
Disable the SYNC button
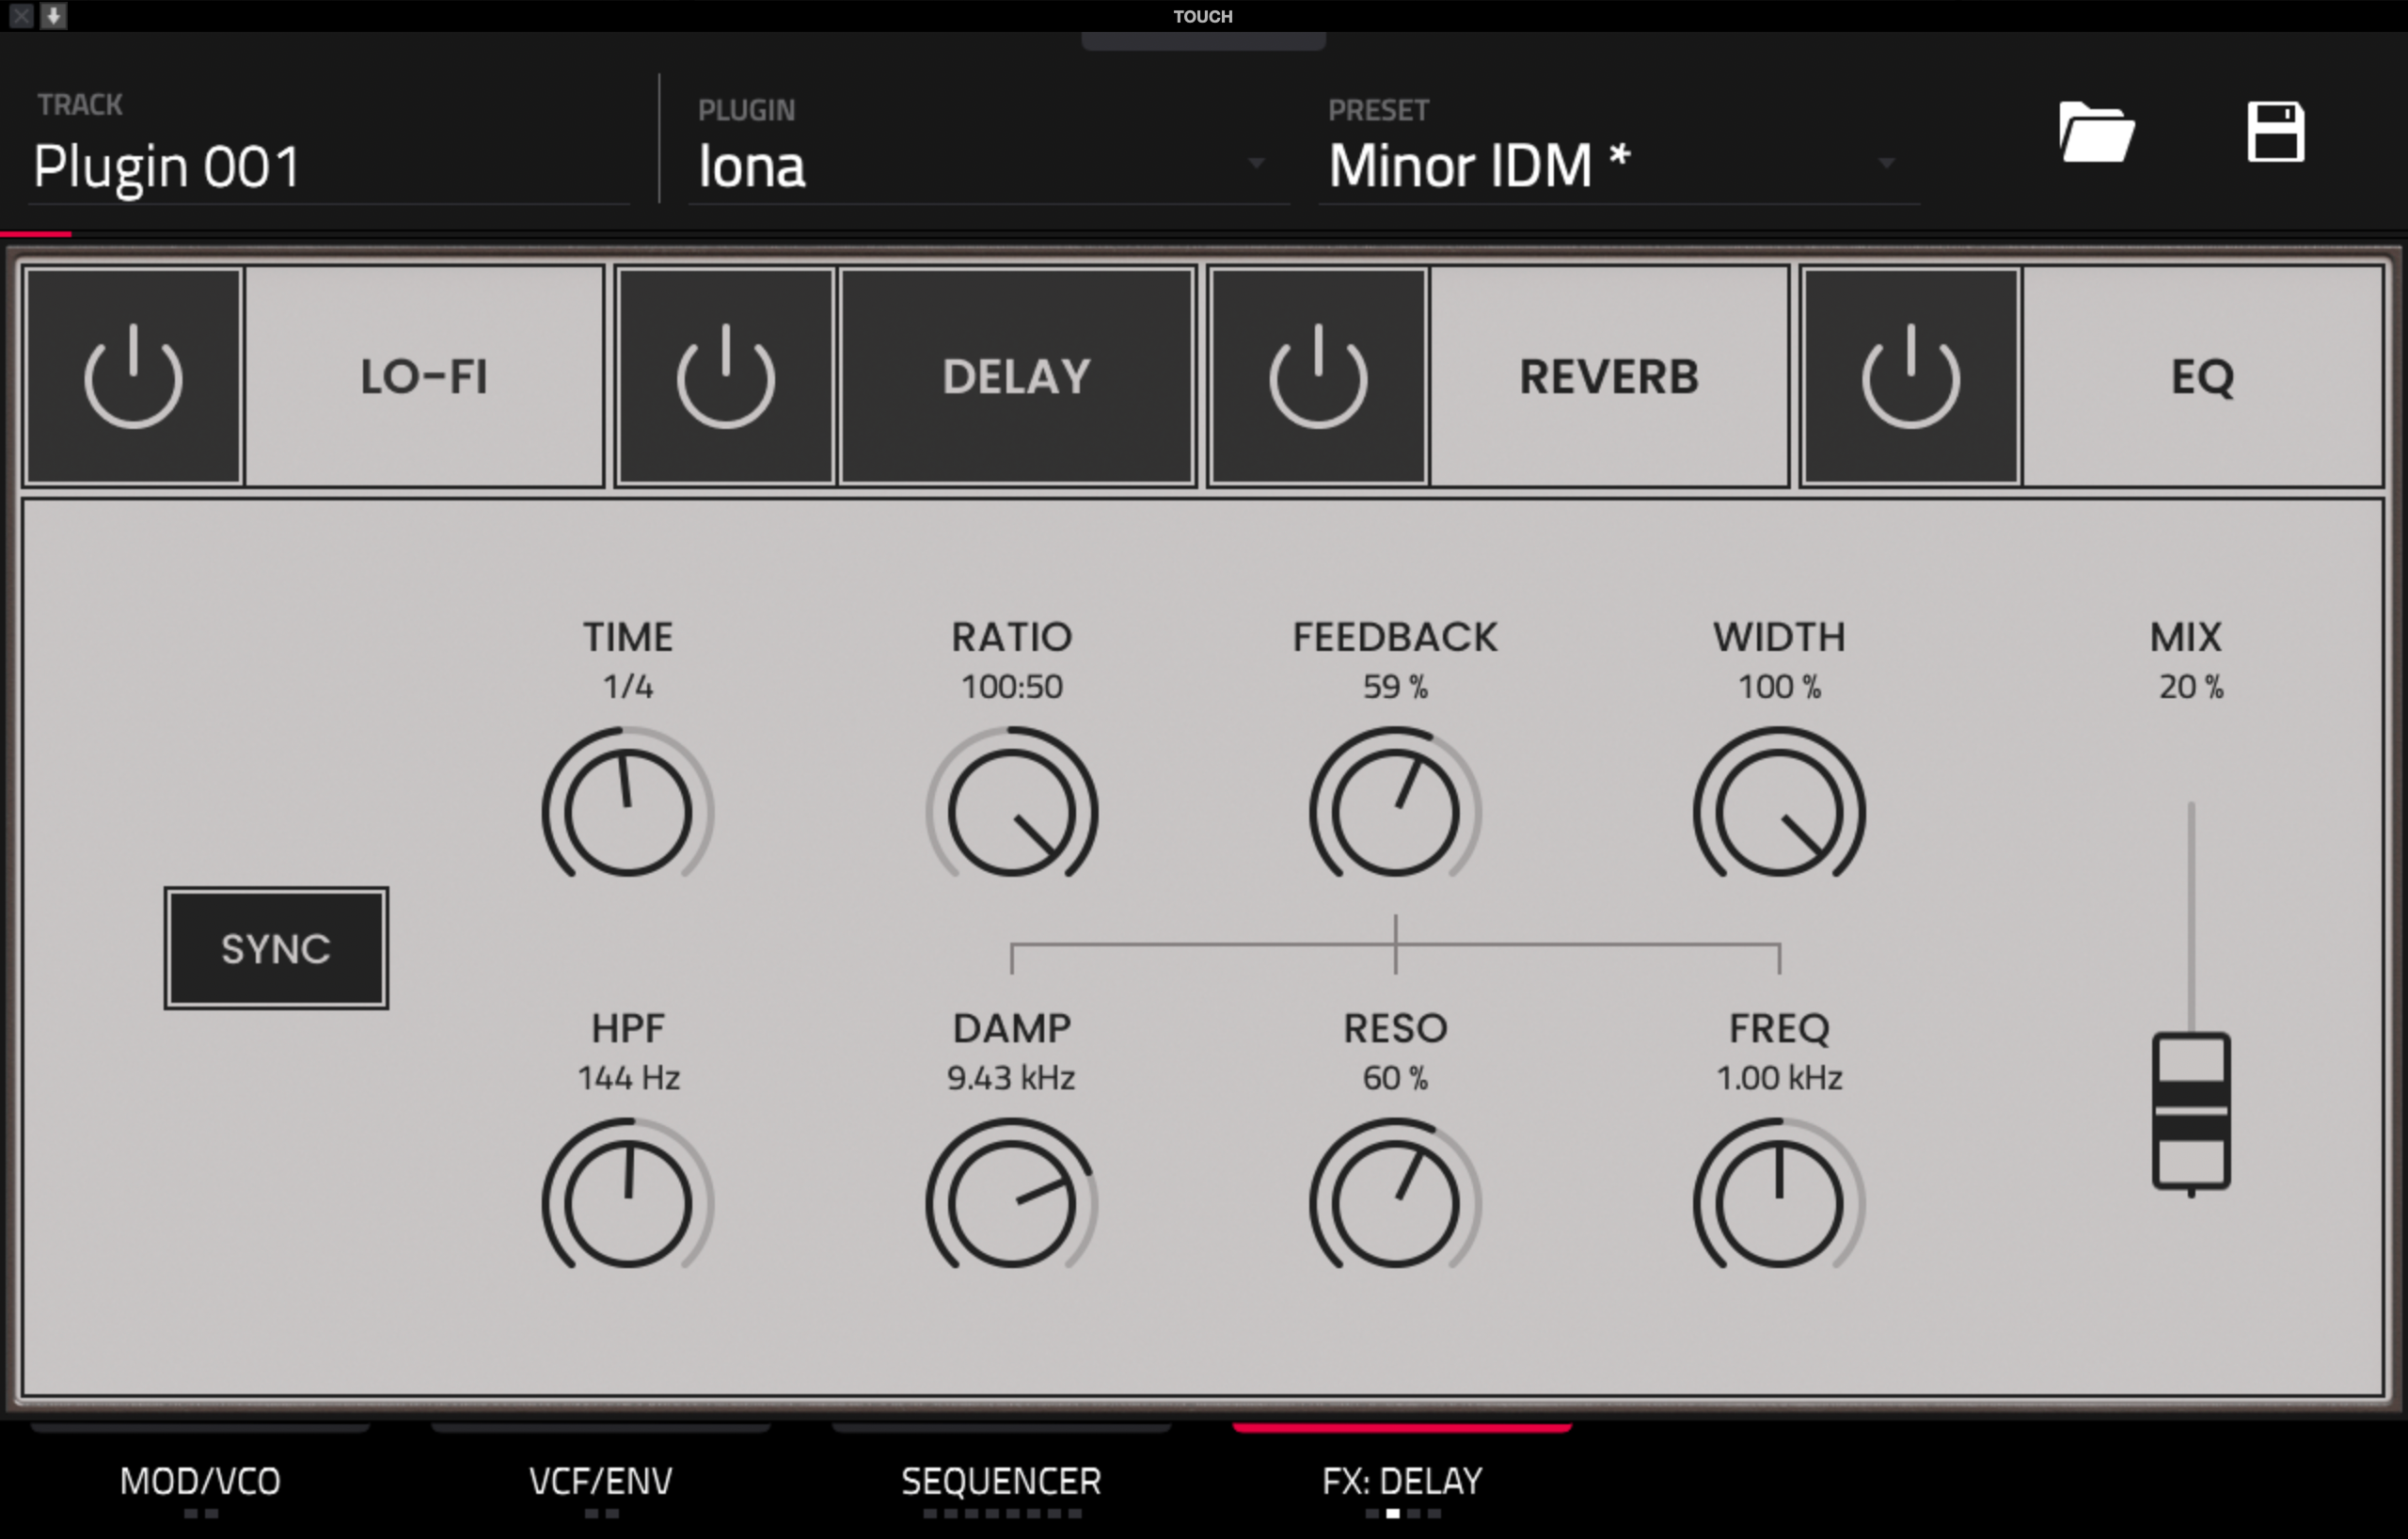pos(276,947)
